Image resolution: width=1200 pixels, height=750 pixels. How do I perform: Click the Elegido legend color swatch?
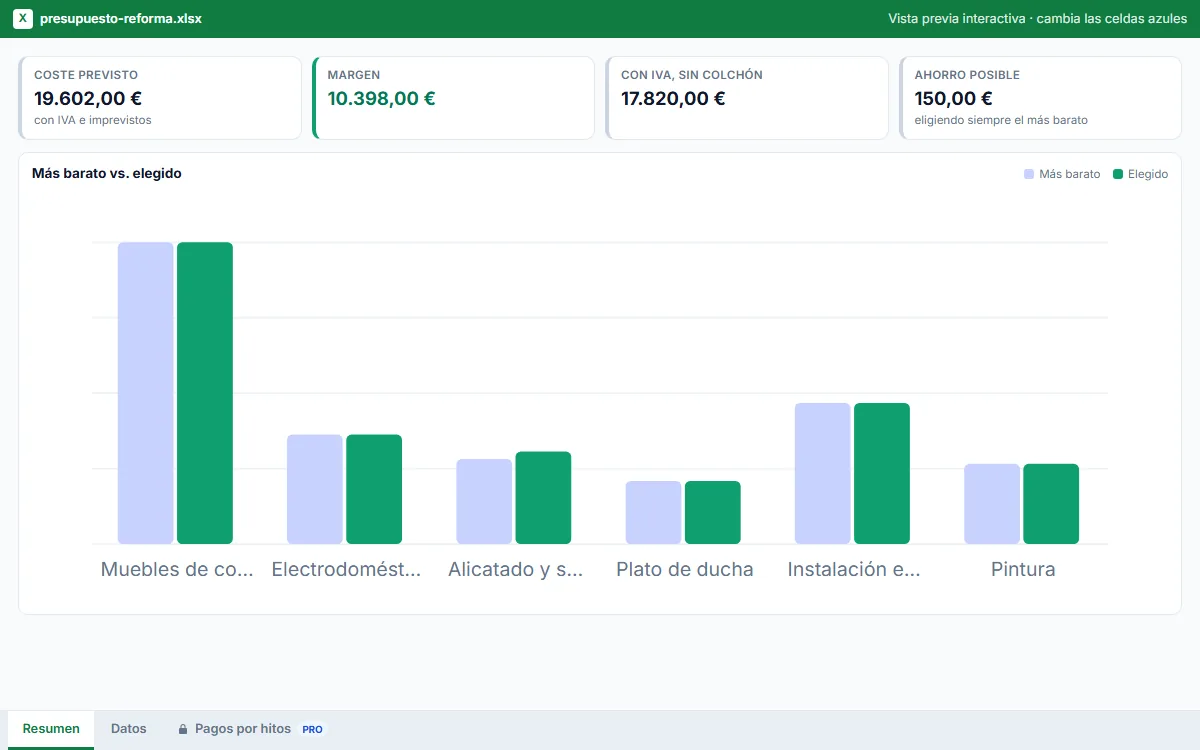1118,174
